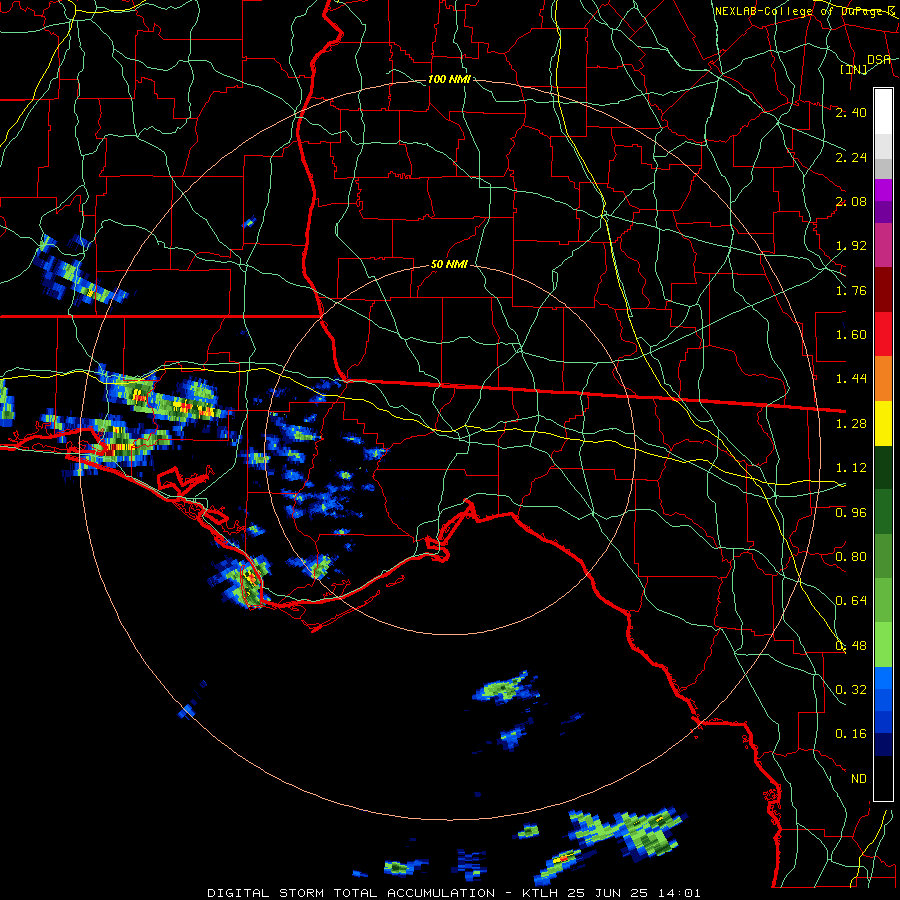Pick the black ND swatch in legend
The height and width of the screenshot is (900, 900).
883,778
